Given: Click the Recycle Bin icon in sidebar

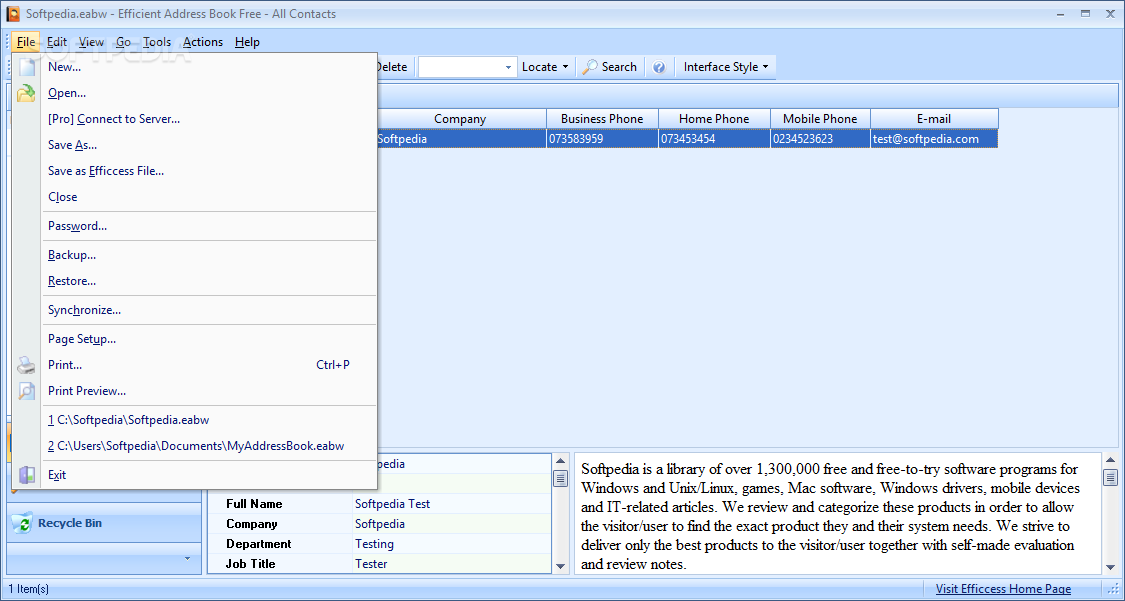Looking at the screenshot, I should [x=22, y=523].
